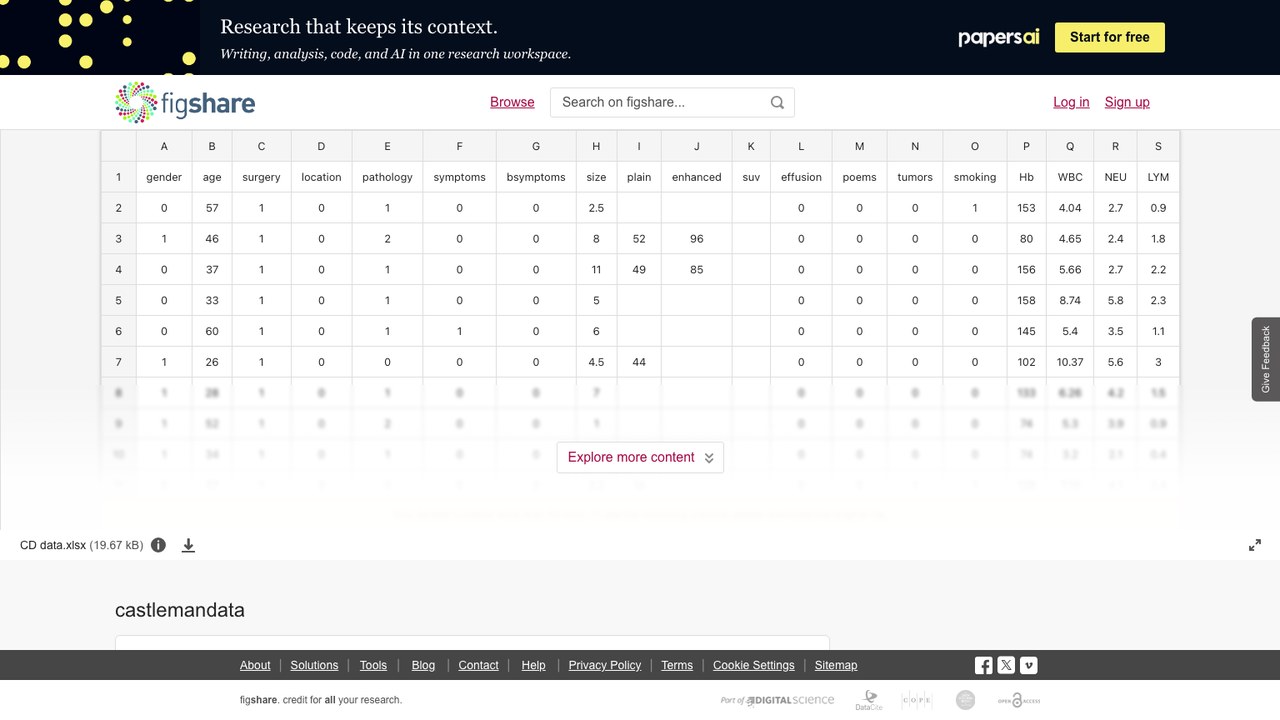
Task: Open the Browse link
Action: pyautogui.click(x=512, y=102)
